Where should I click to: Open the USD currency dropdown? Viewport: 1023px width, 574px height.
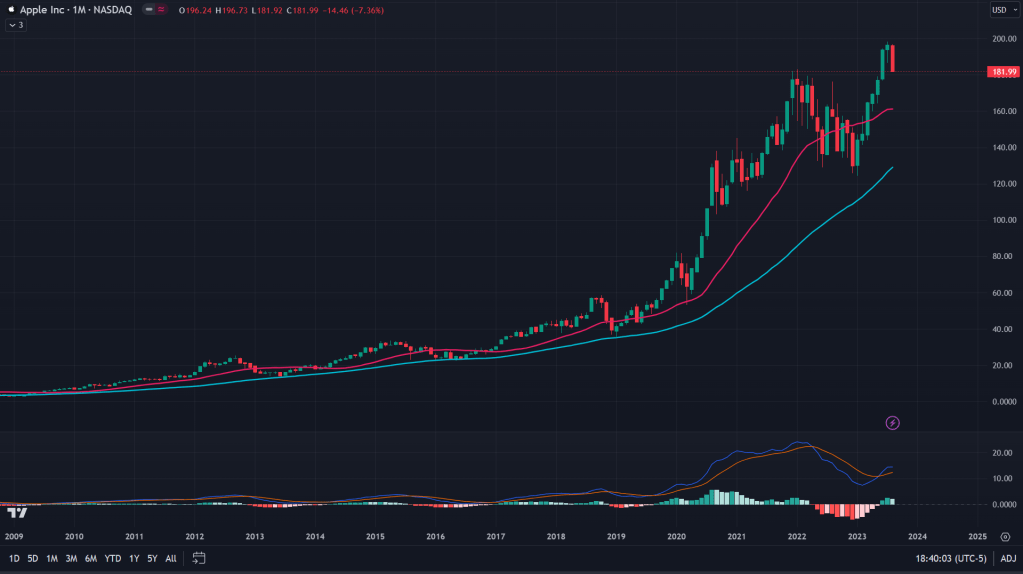tap(1002, 10)
